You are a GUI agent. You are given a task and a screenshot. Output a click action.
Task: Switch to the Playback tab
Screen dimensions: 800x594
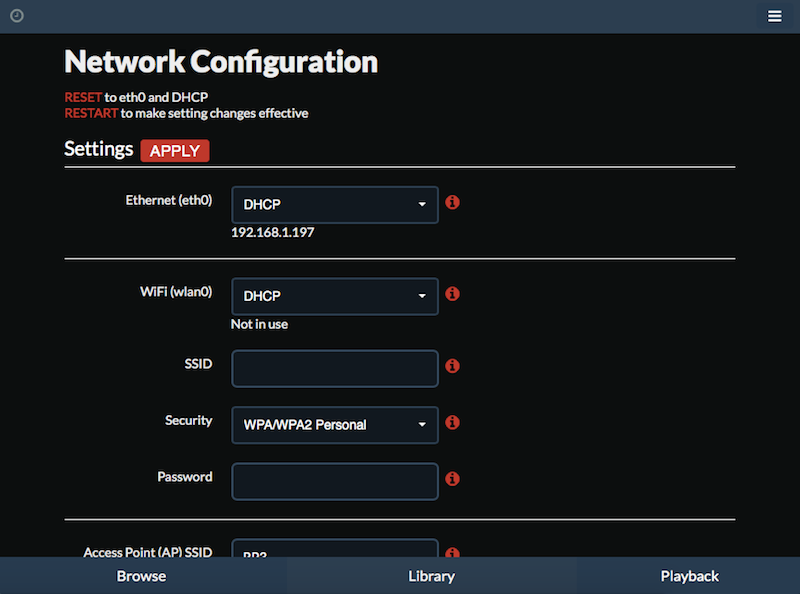(689, 576)
